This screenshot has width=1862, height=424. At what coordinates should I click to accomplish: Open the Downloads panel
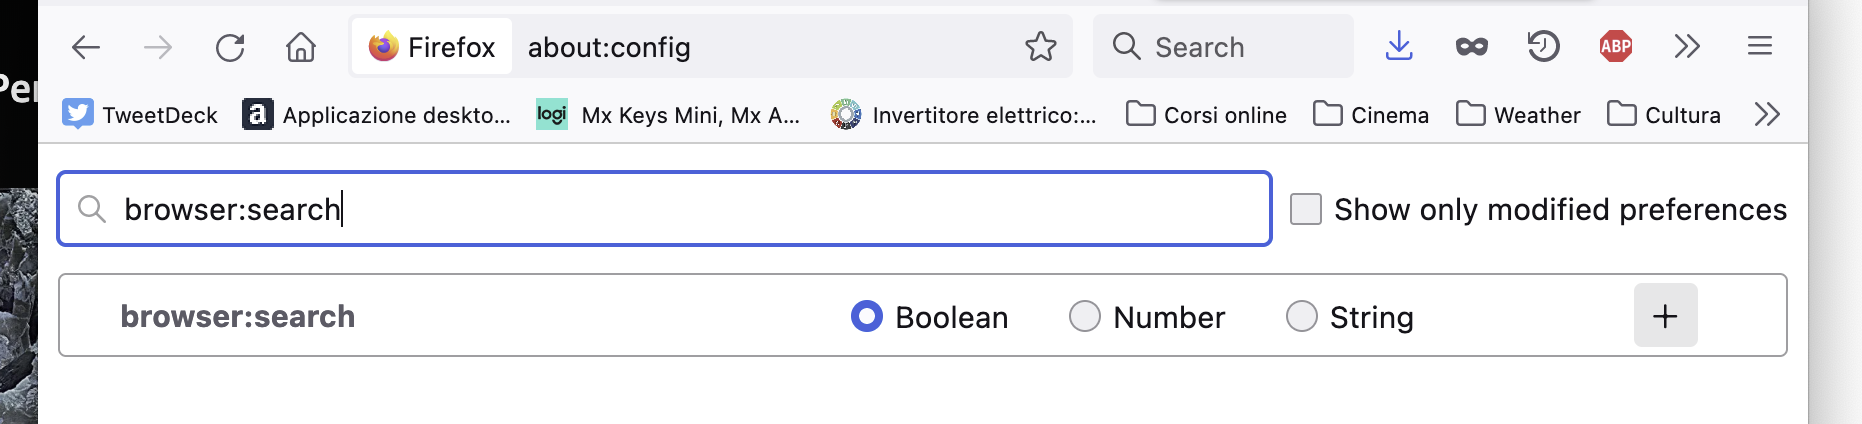pyautogui.click(x=1399, y=46)
